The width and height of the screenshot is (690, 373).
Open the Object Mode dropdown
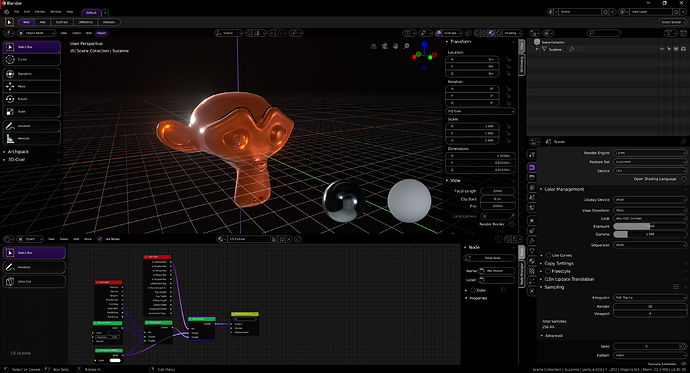click(37, 33)
